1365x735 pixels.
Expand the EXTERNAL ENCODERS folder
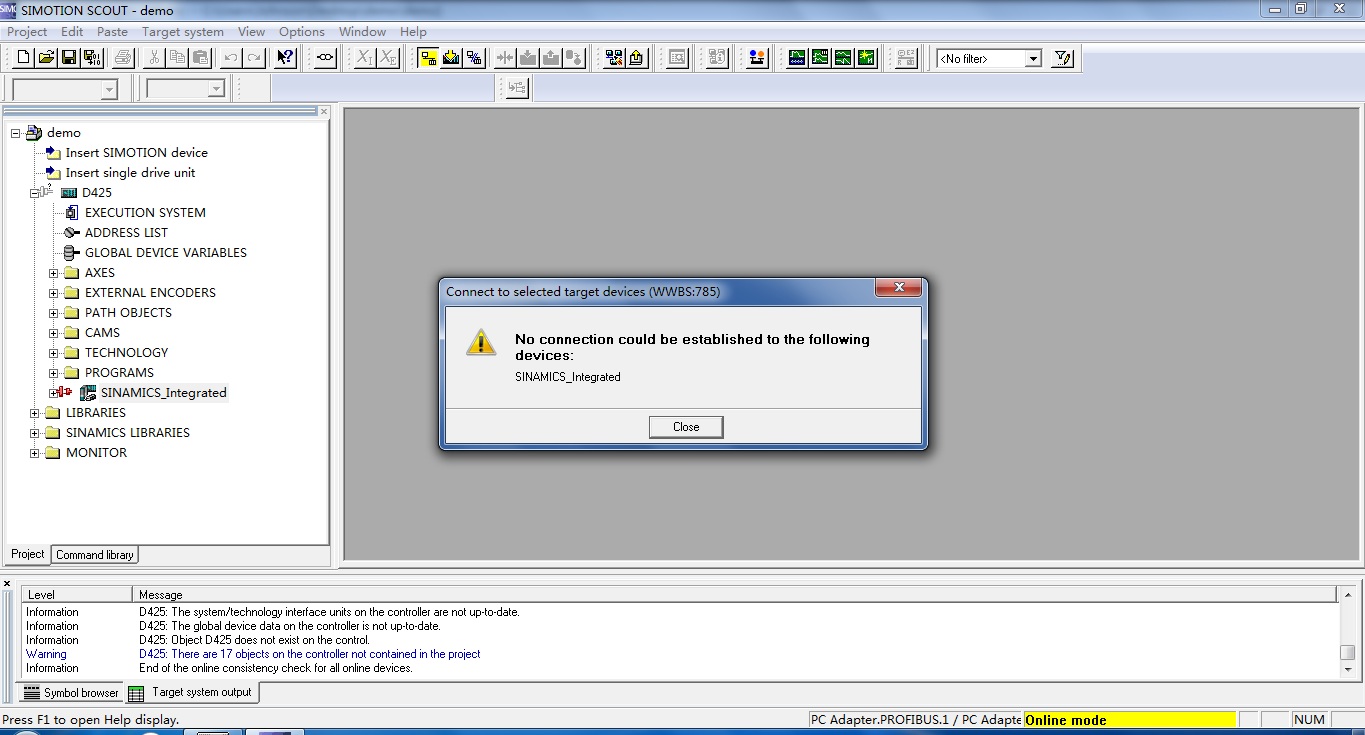(54, 293)
